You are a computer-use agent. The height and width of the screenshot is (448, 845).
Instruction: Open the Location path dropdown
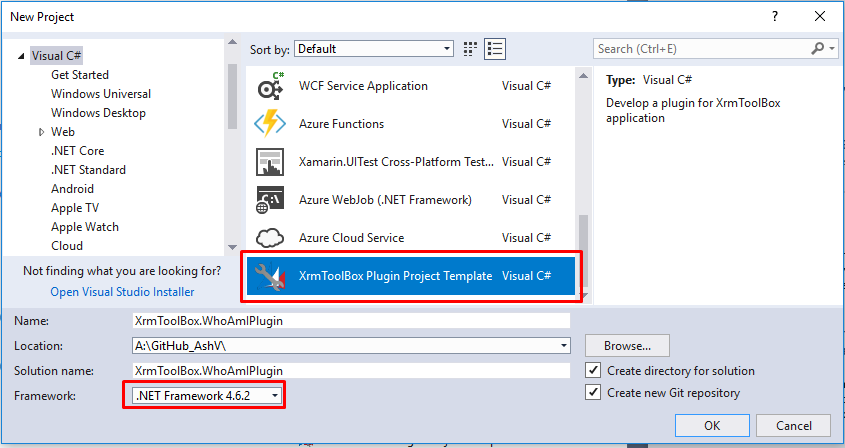click(564, 346)
